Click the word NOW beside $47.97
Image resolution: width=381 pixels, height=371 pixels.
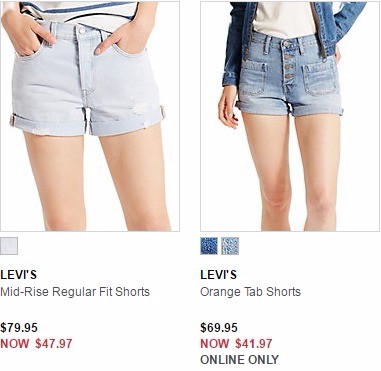(x=15, y=343)
